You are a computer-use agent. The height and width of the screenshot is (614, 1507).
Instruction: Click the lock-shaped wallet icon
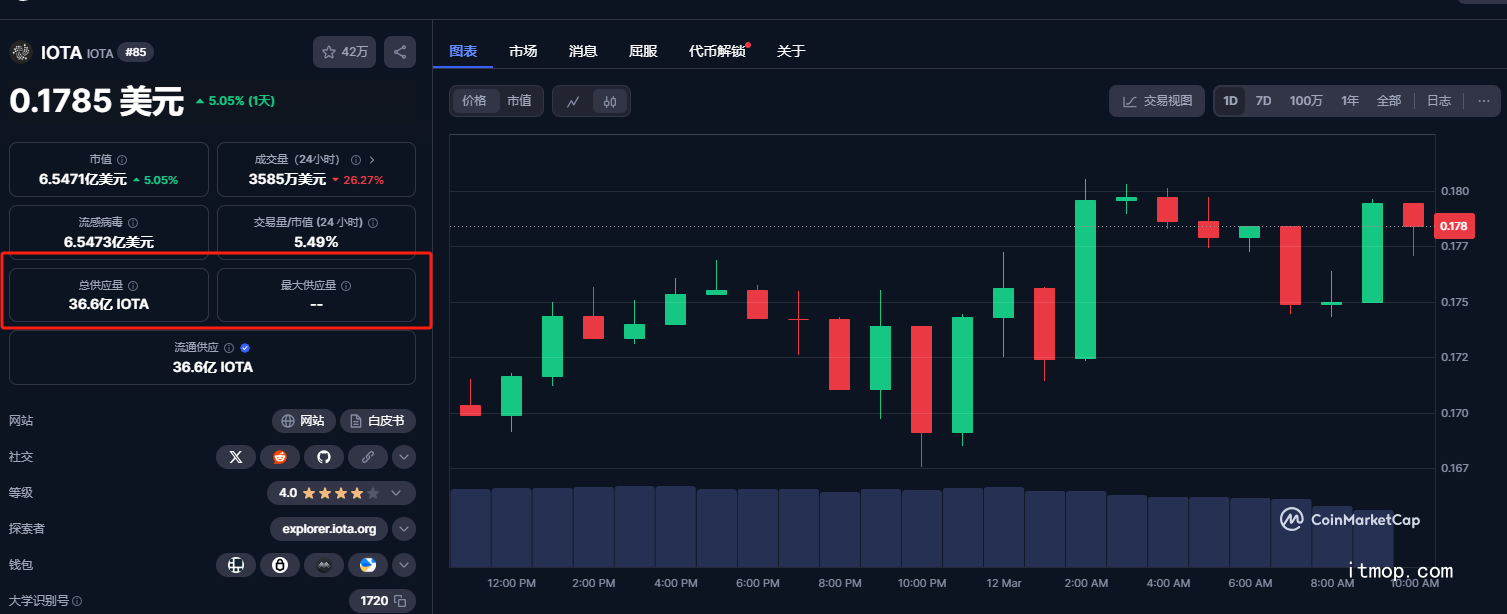click(280, 565)
